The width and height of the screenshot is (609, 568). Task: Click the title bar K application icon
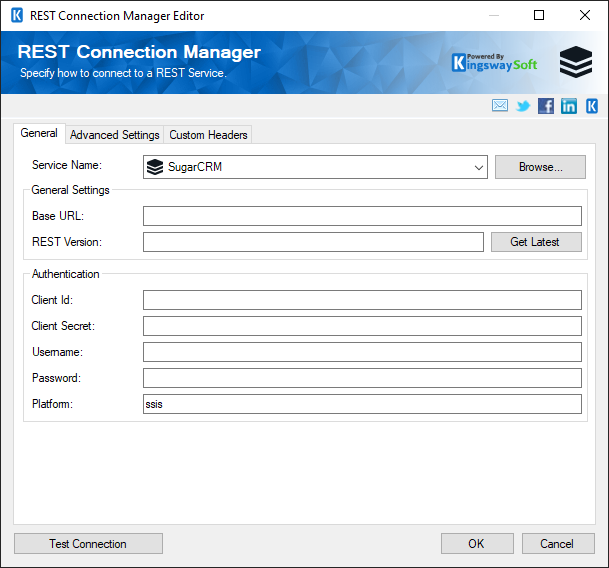pyautogui.click(x=17, y=16)
